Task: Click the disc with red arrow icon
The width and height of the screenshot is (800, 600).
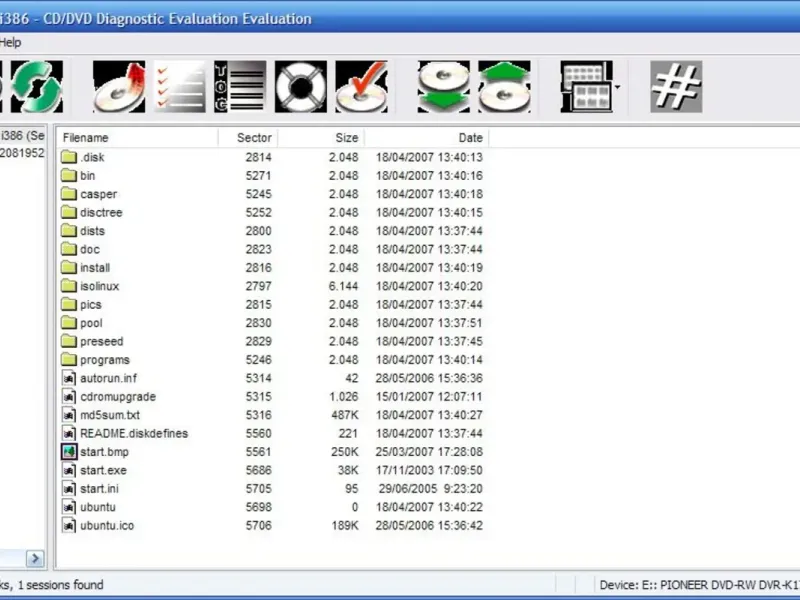Action: click(119, 87)
